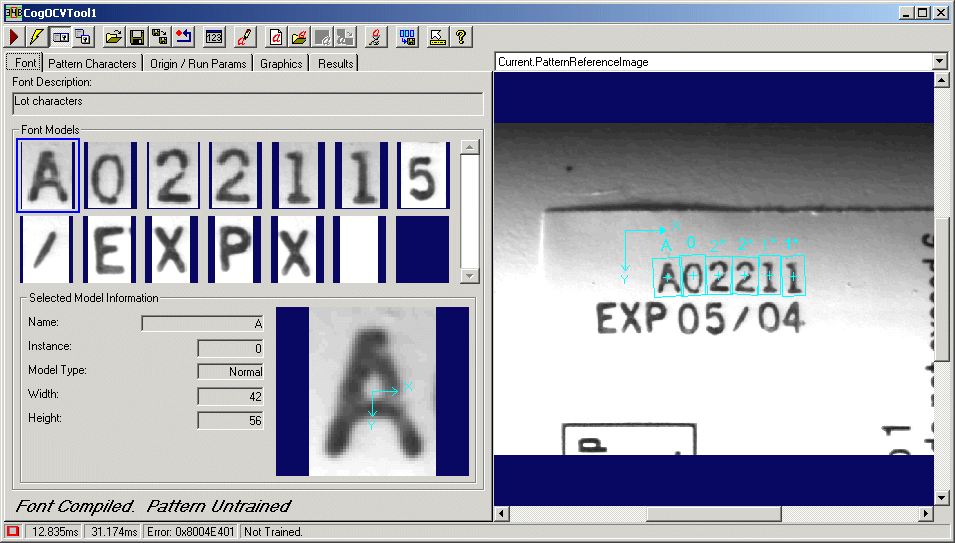Select the 'E' font model thumbnail
The height and width of the screenshot is (543, 955).
click(x=110, y=250)
